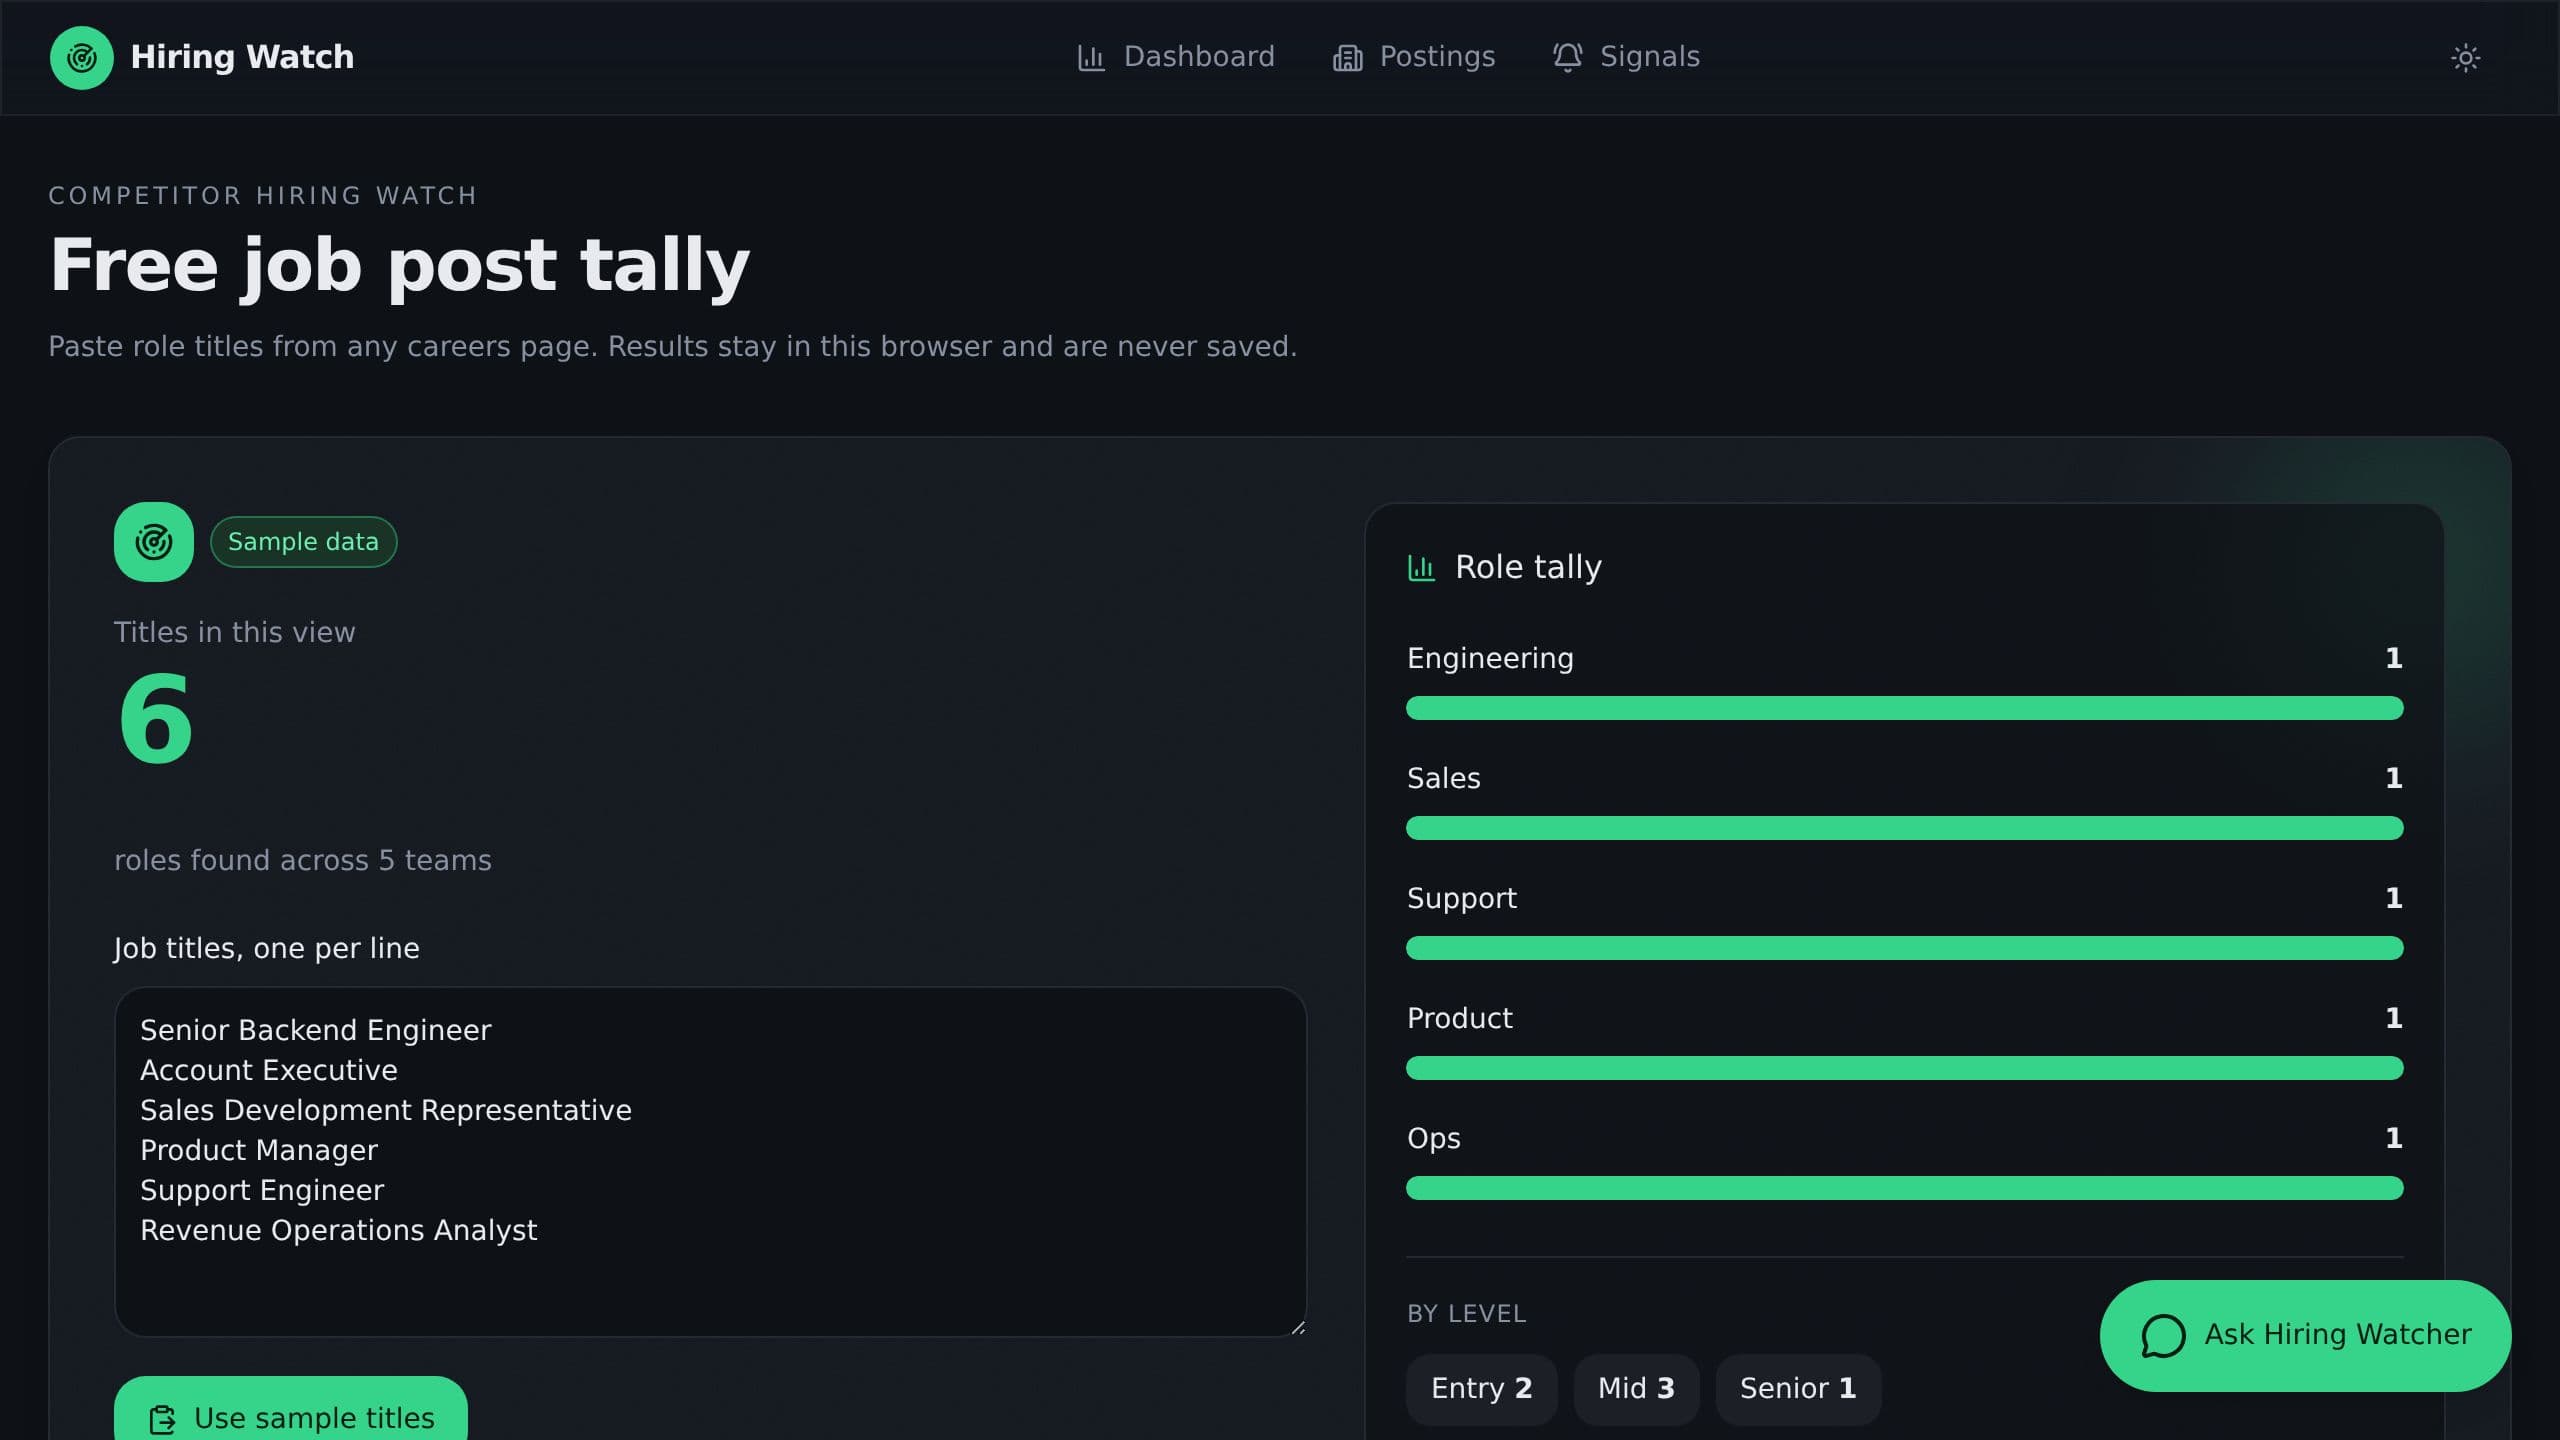Go to the Postings nav item
The image size is (2560, 1440).
[1414, 57]
